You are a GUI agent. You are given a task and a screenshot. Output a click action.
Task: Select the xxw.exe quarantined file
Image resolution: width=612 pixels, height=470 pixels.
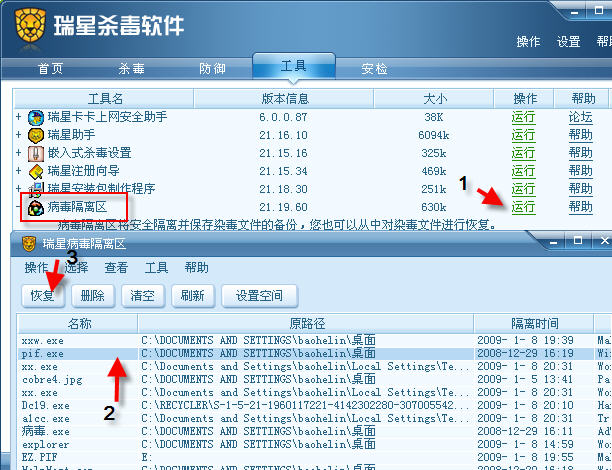pos(43,341)
